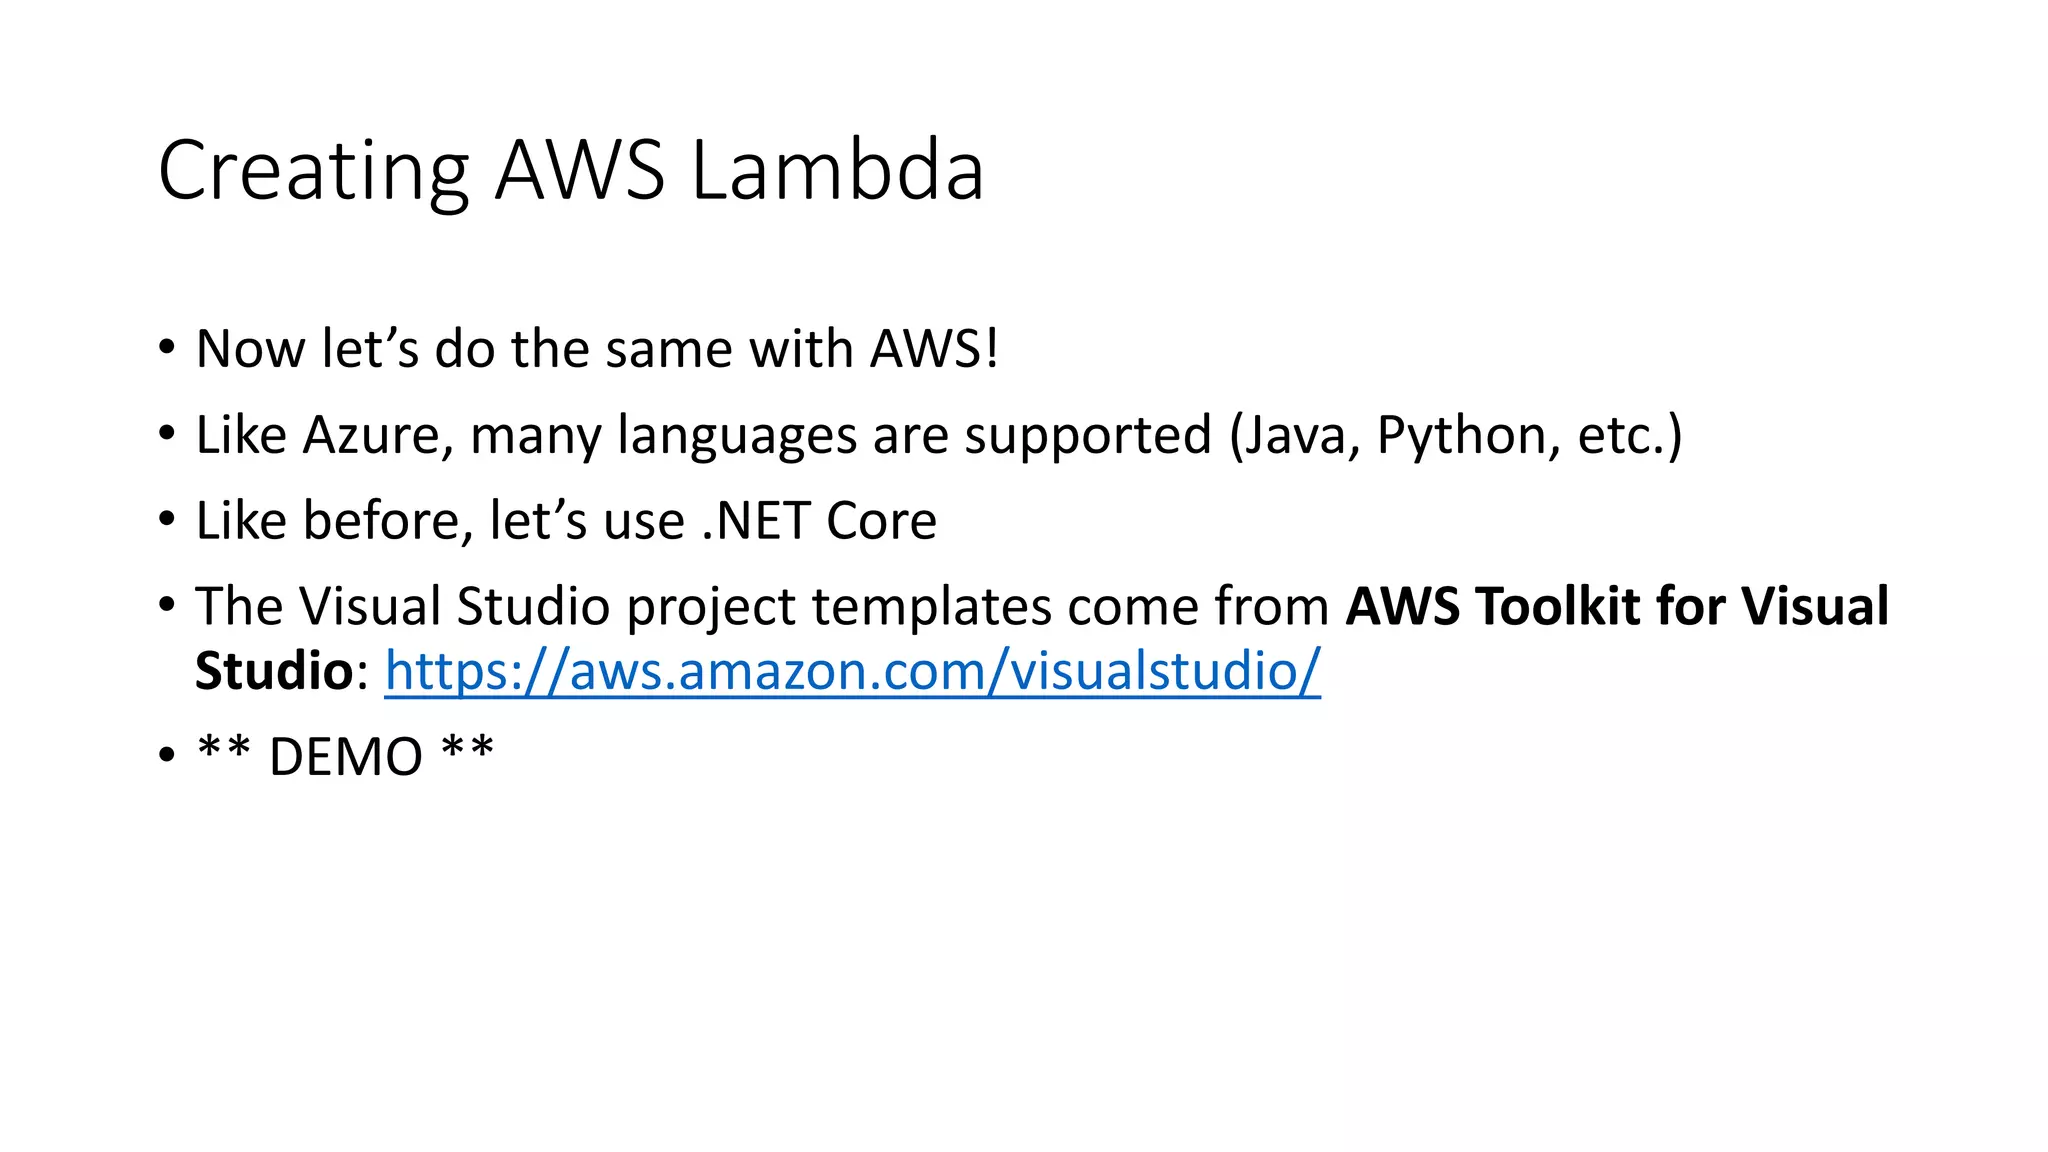Click the "** DEMO **" text

click(345, 756)
